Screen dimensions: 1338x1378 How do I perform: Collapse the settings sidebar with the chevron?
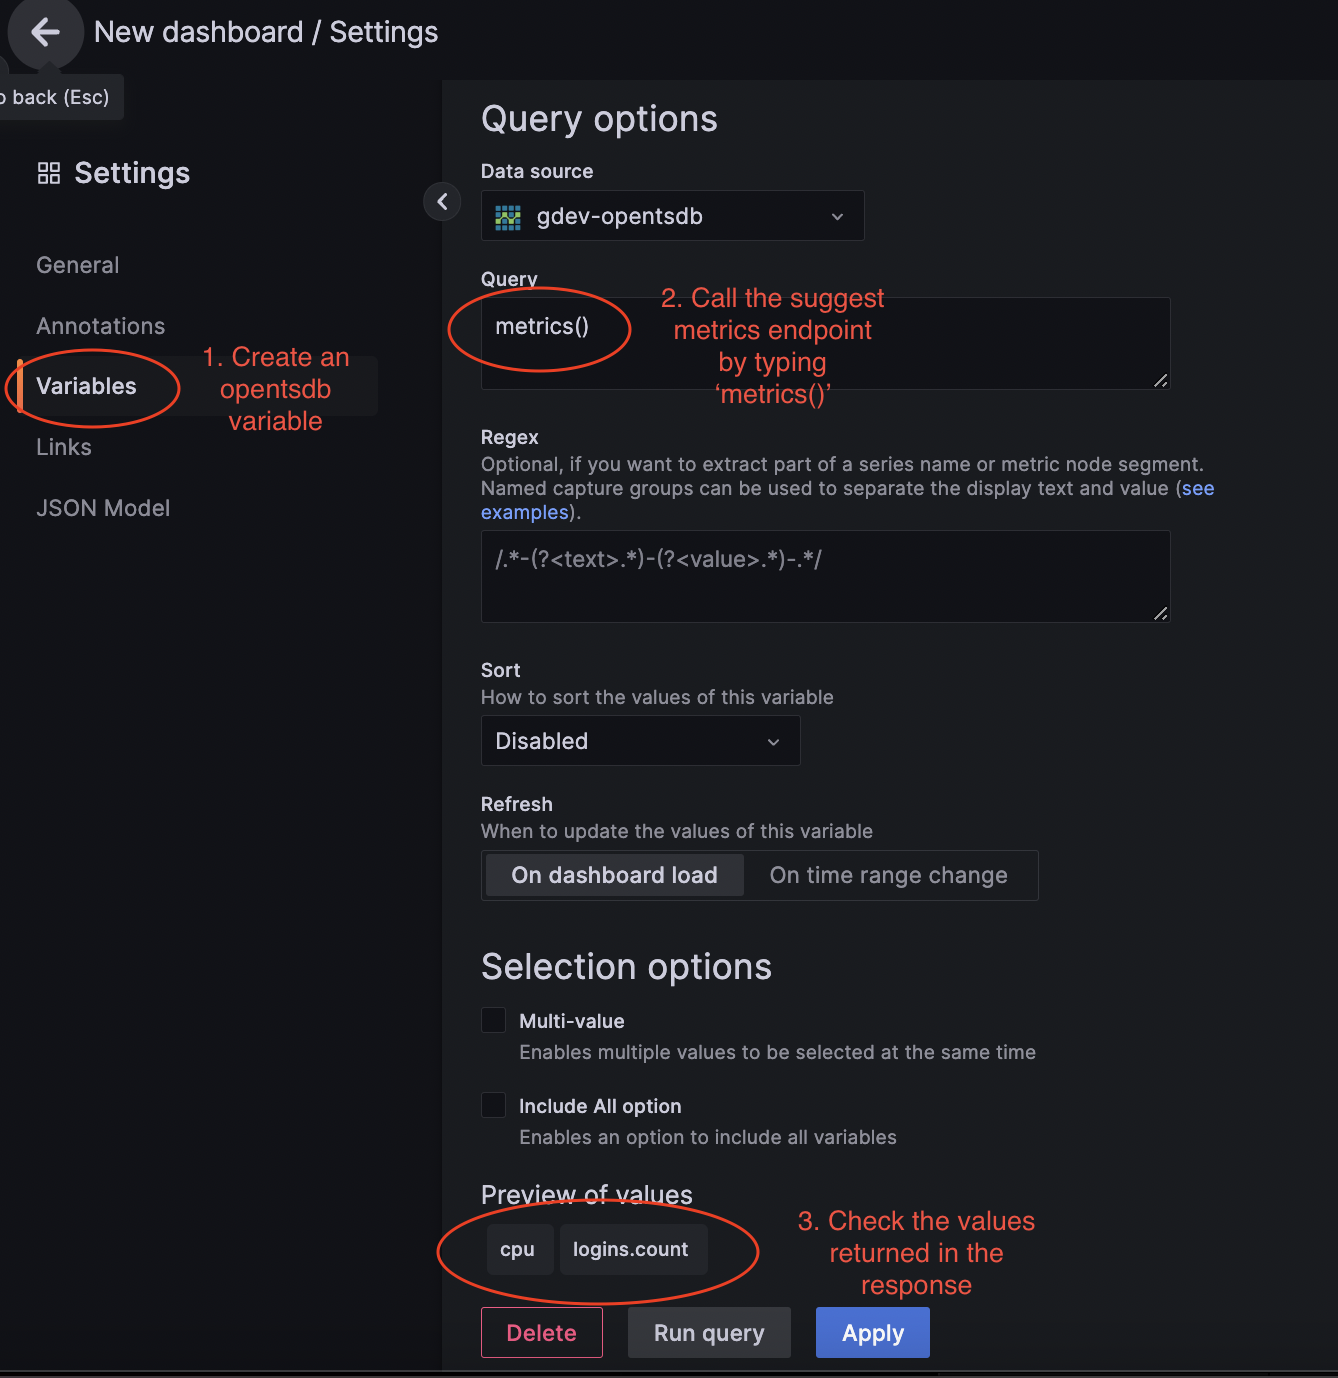point(442,201)
